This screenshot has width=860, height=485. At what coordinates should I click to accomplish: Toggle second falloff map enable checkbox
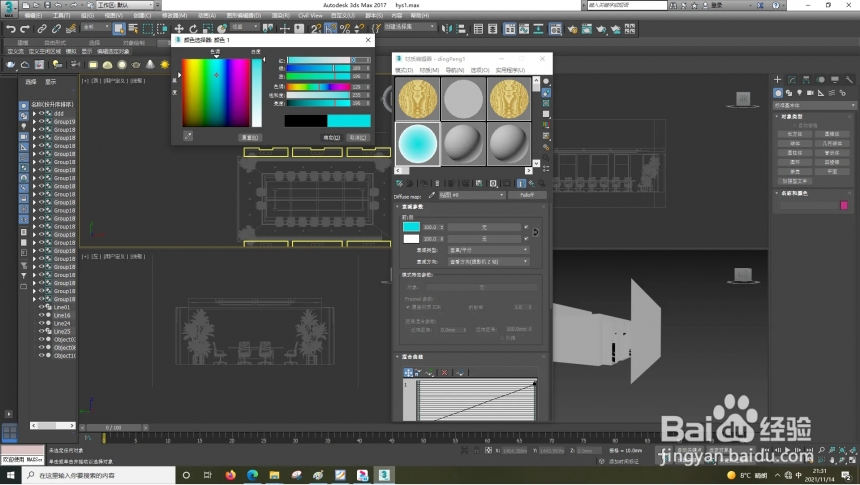(x=525, y=239)
